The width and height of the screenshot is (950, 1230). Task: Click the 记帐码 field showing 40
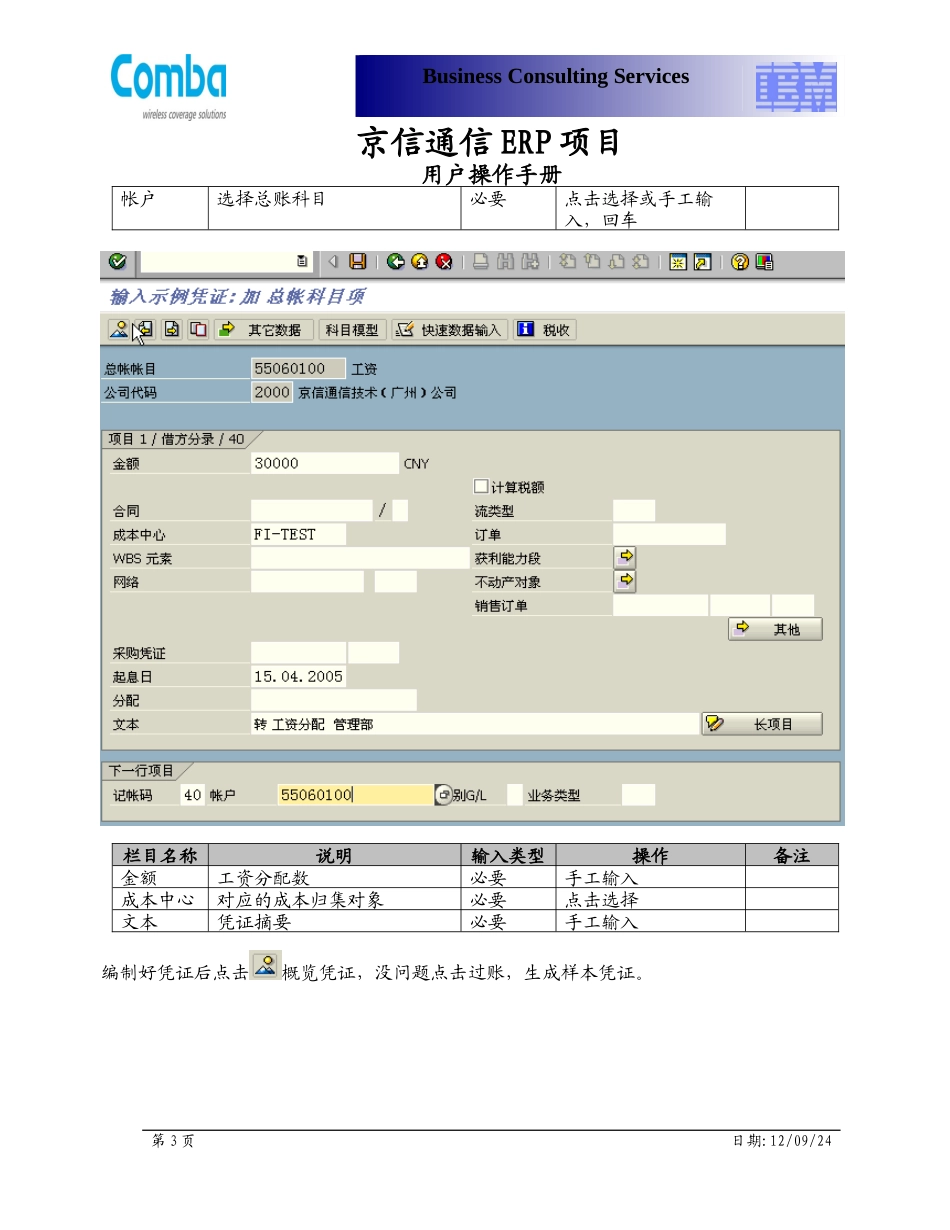pos(193,795)
